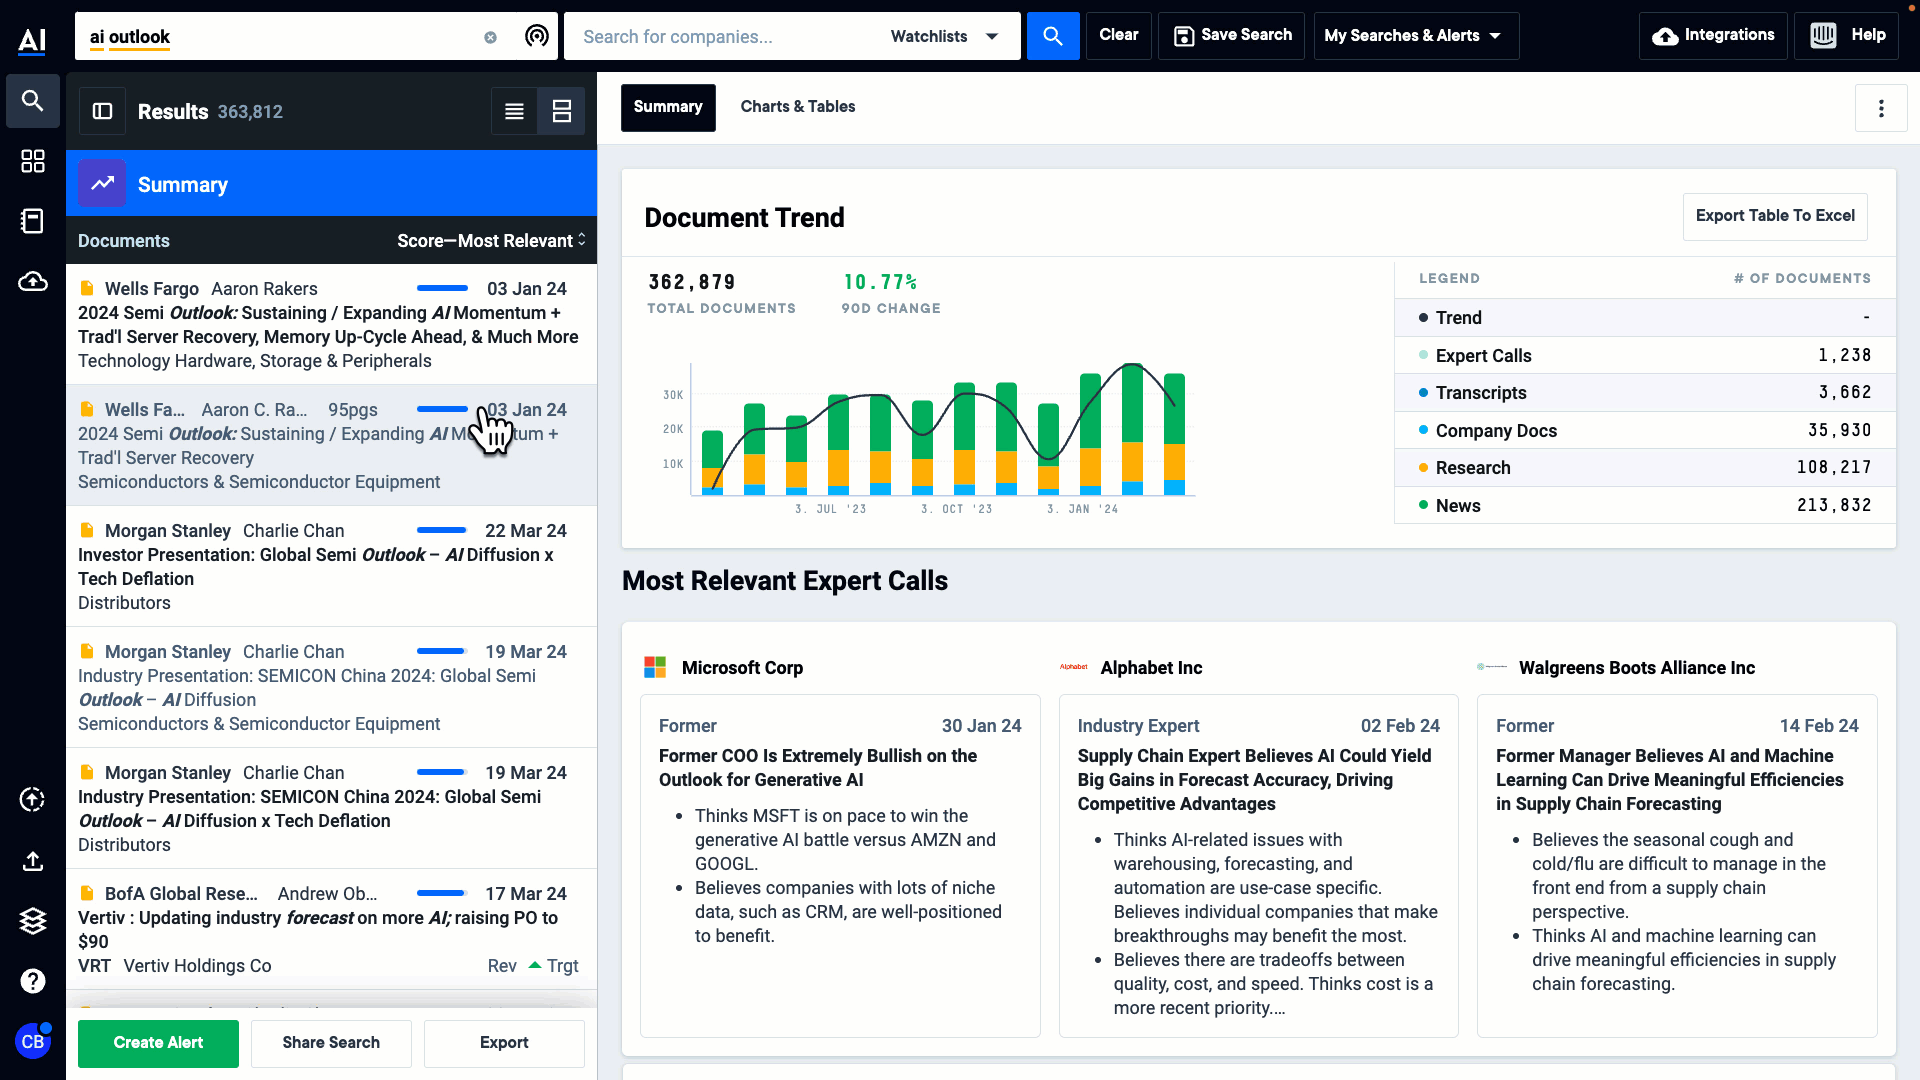This screenshot has width=1920, height=1080.
Task: Clear the 'ai outlook' keyword field
Action: coord(490,37)
